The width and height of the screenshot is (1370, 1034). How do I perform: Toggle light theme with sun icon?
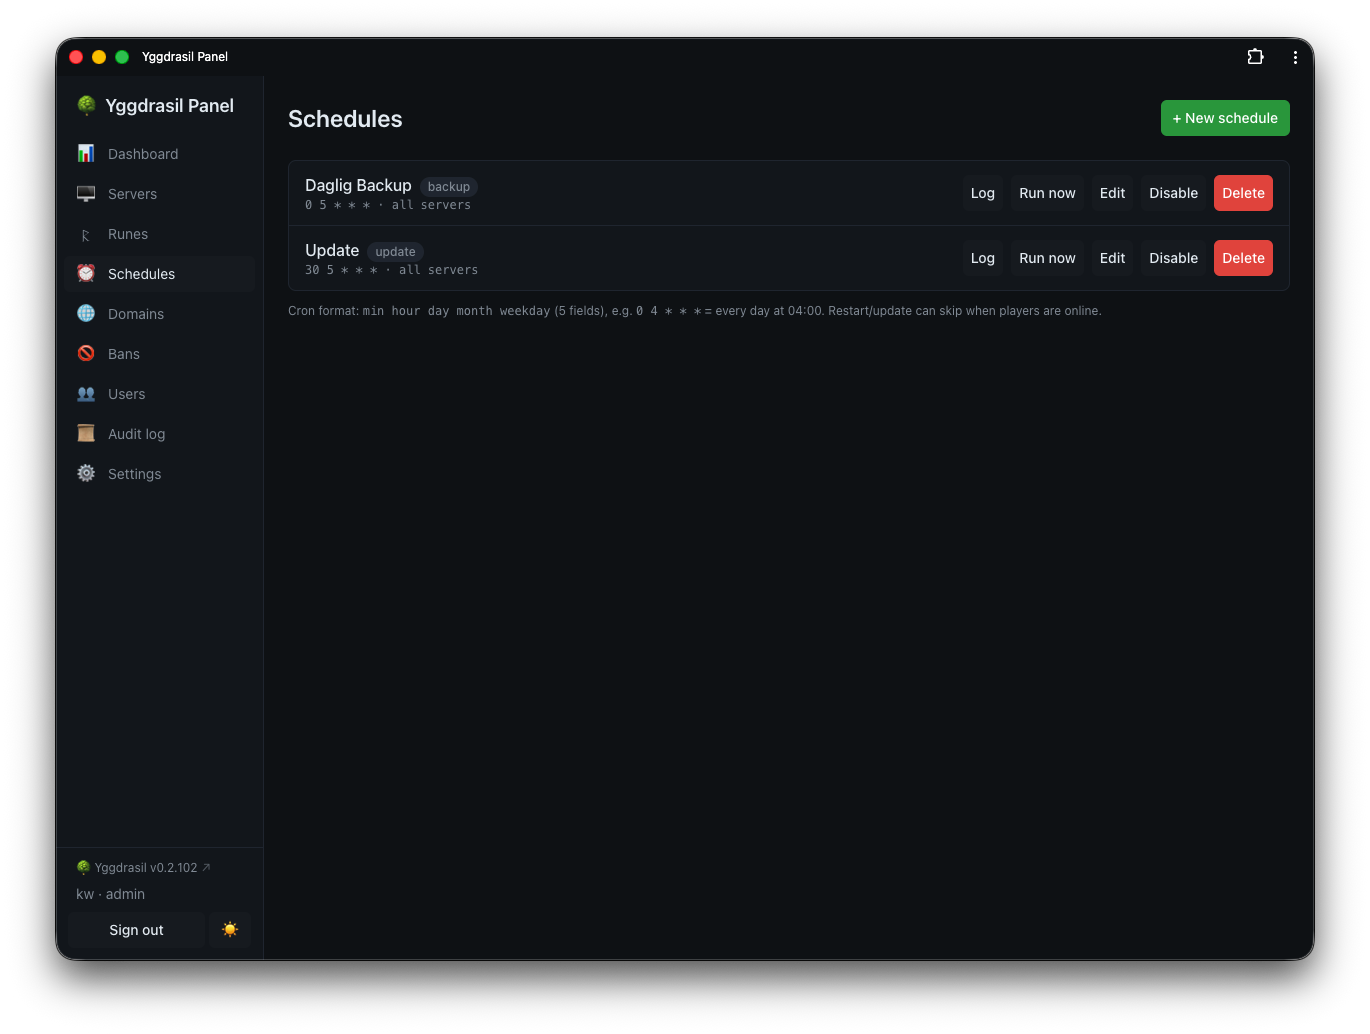(230, 930)
